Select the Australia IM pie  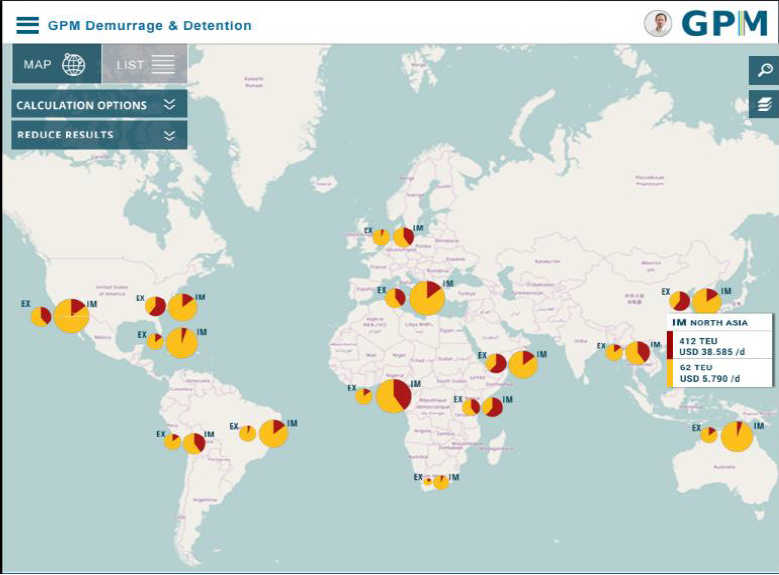coord(737,436)
